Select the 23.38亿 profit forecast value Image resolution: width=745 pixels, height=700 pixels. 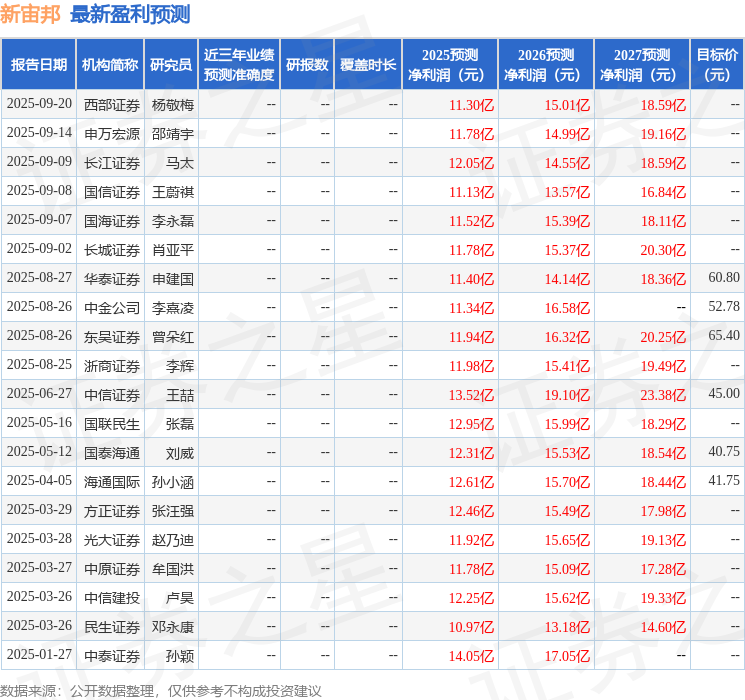(662, 394)
